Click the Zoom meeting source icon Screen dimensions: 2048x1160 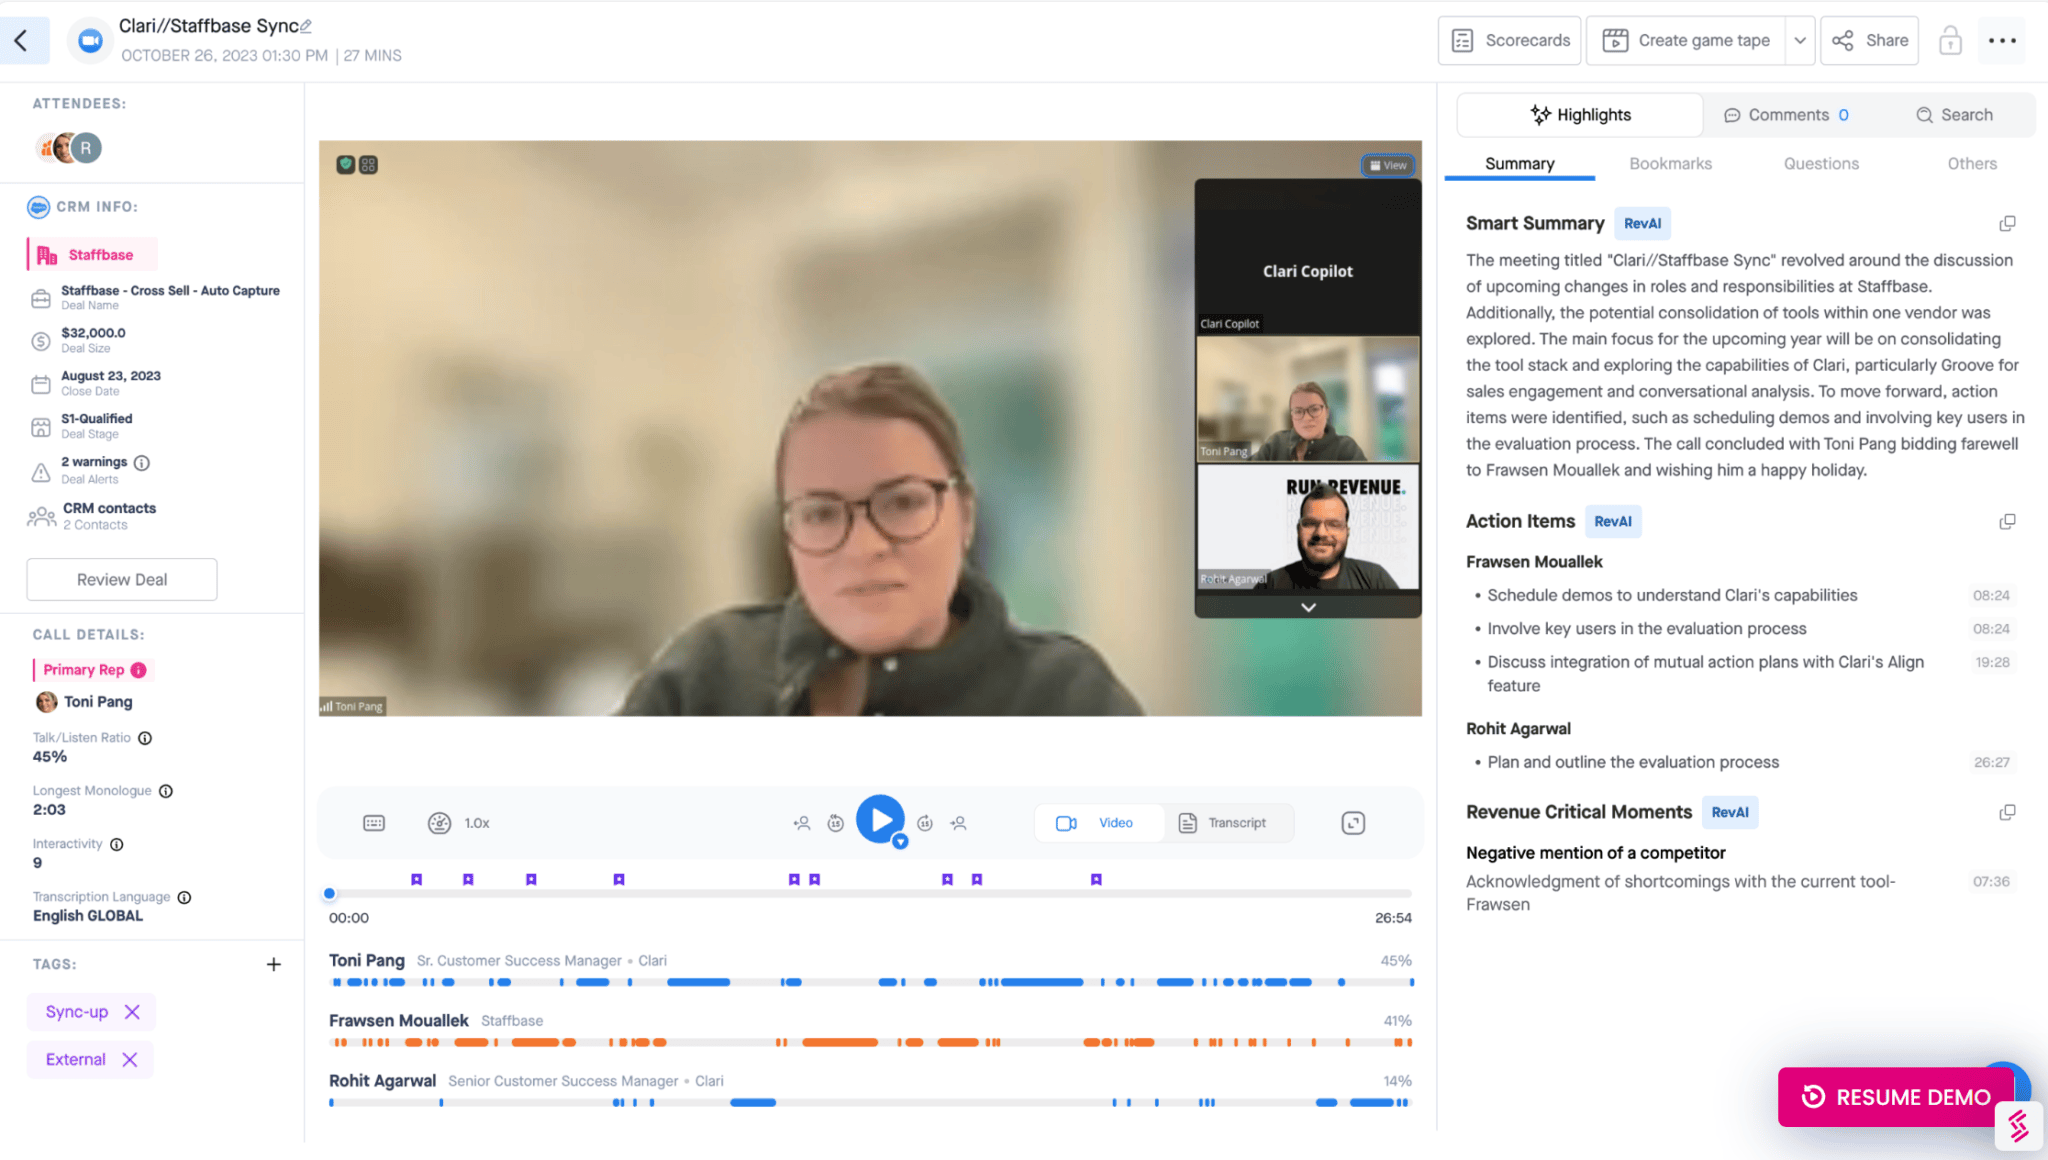coord(90,41)
